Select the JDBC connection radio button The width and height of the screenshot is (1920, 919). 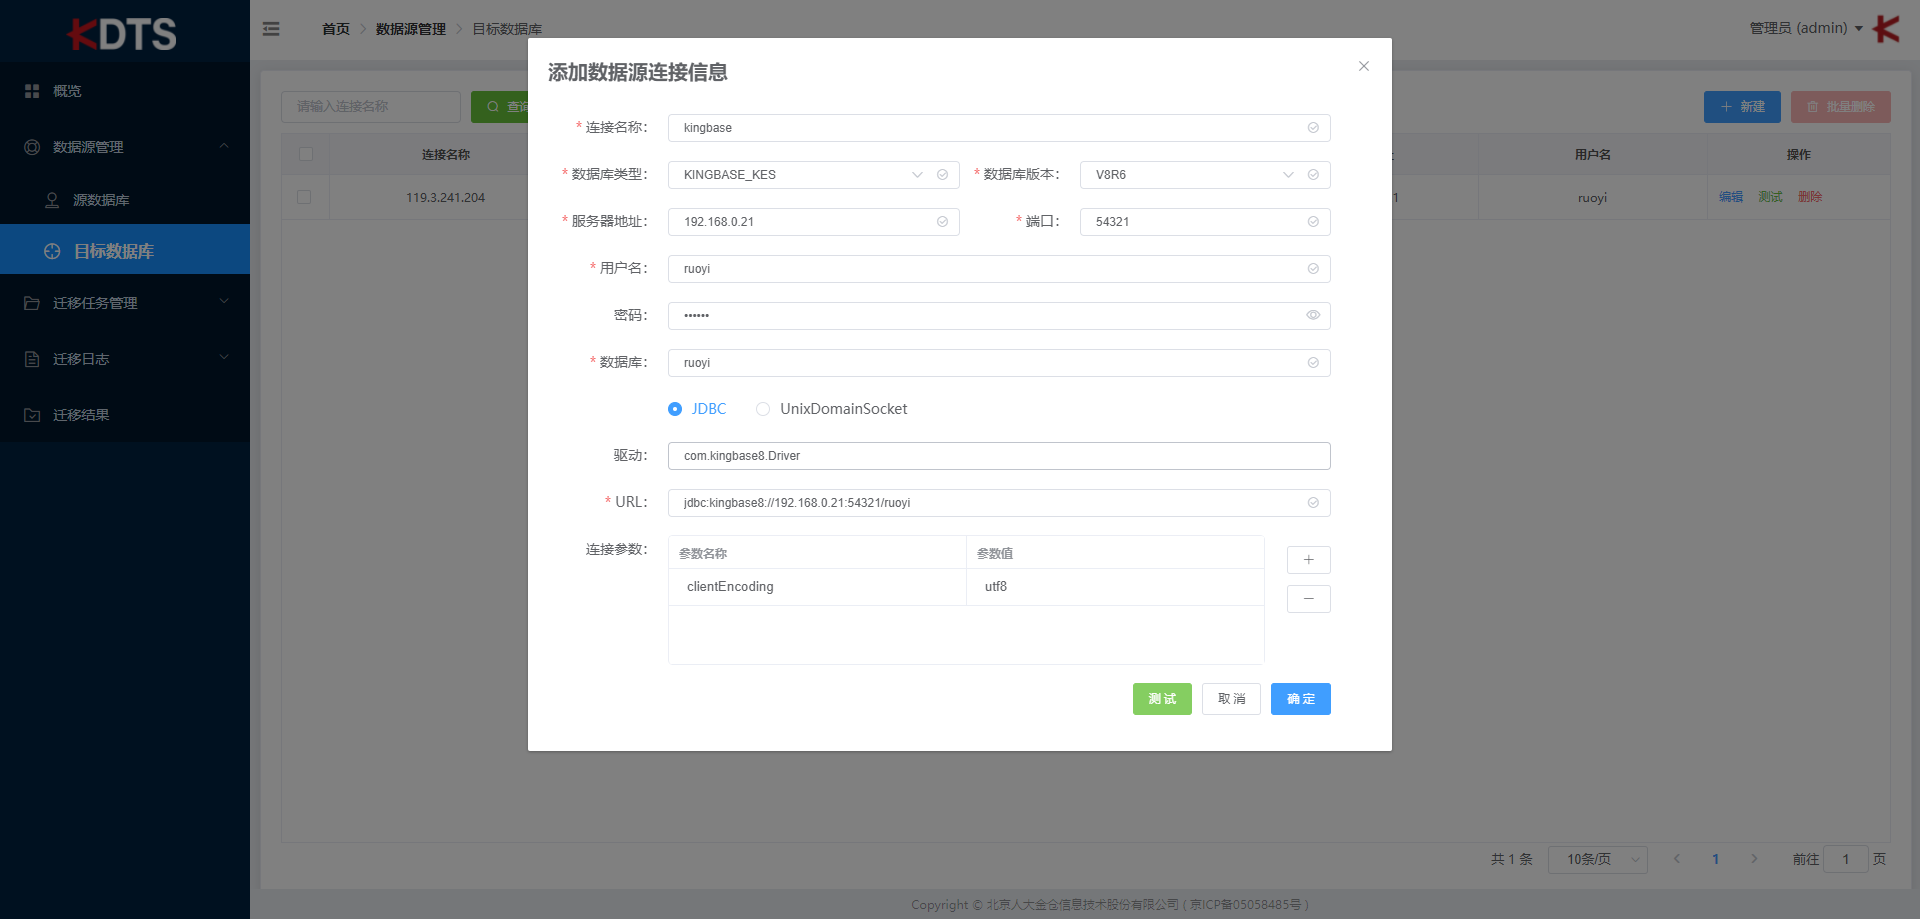(677, 409)
